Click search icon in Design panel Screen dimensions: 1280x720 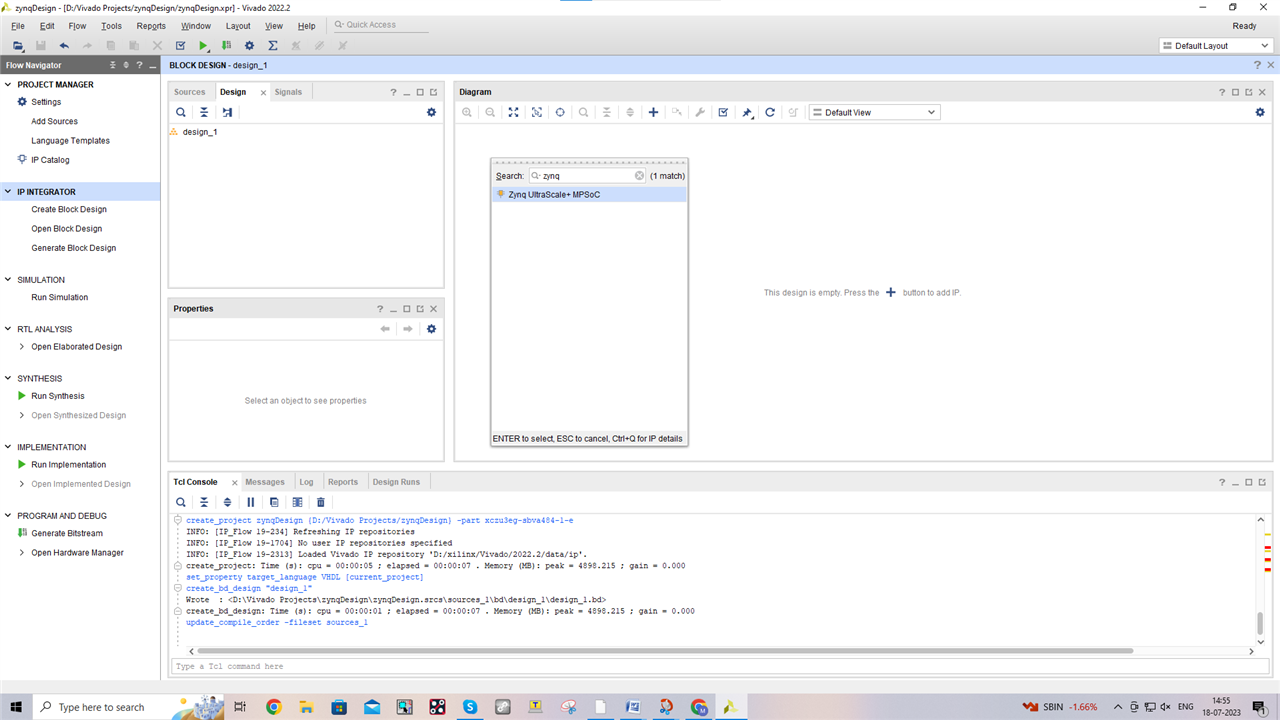(181, 112)
